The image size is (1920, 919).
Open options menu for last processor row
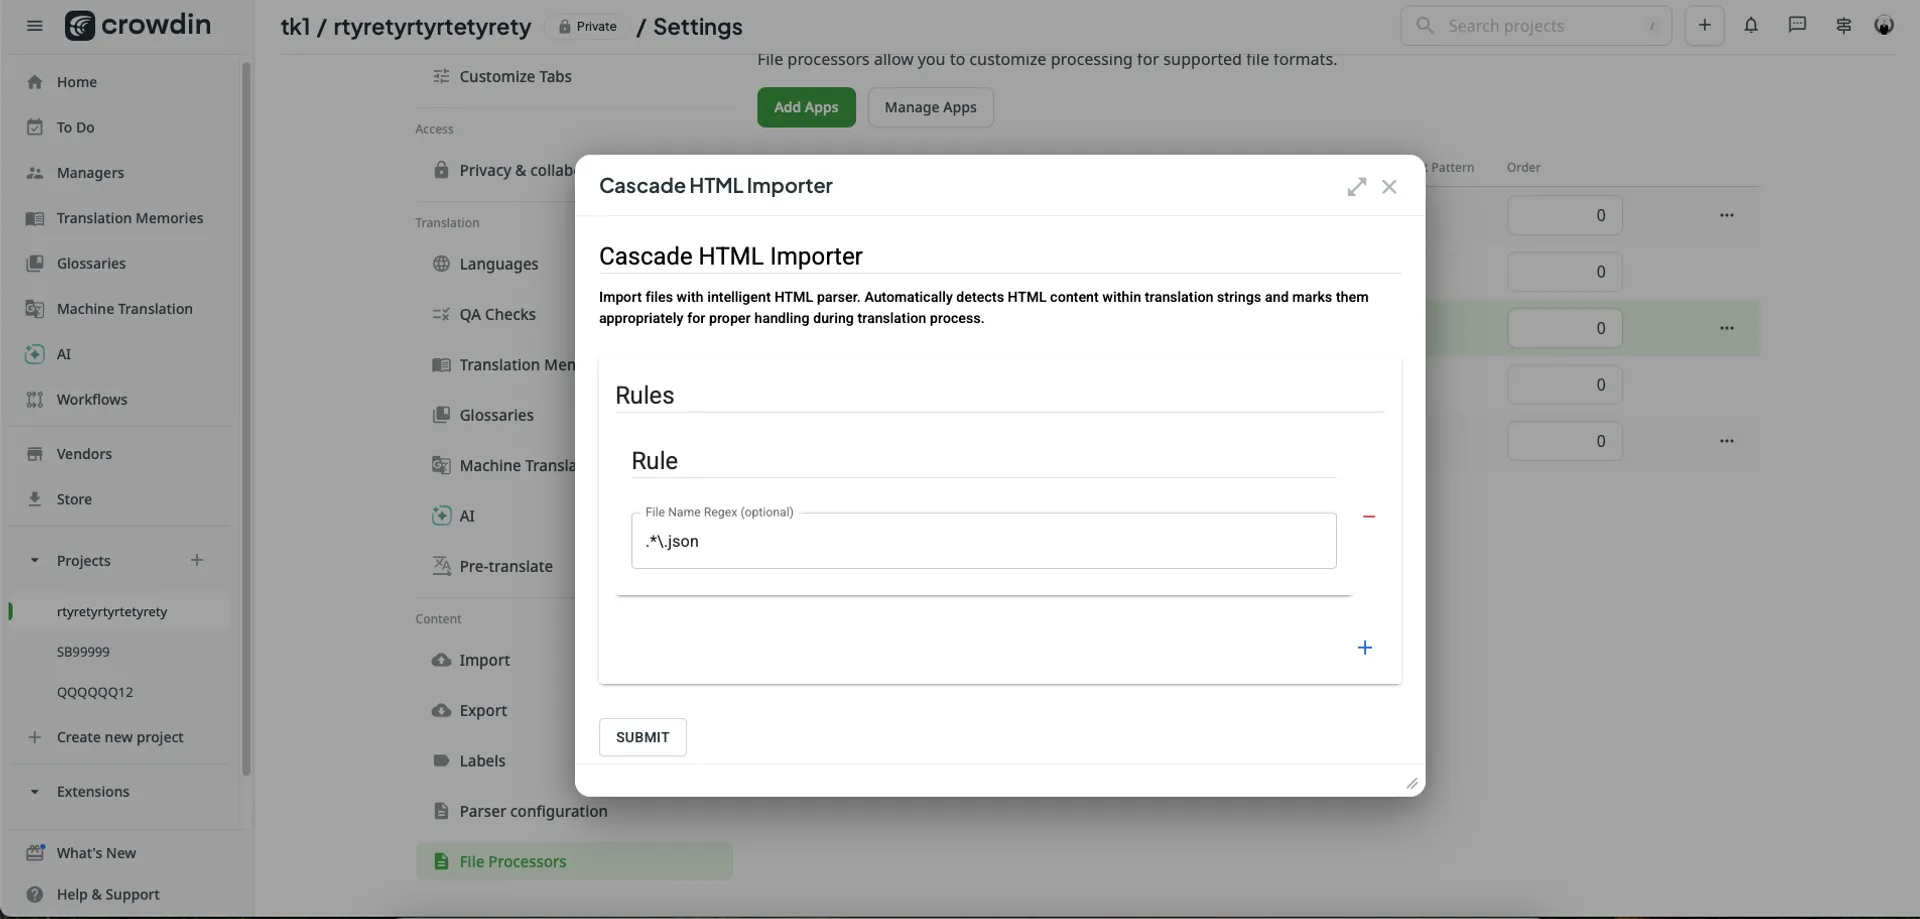coord(1727,441)
